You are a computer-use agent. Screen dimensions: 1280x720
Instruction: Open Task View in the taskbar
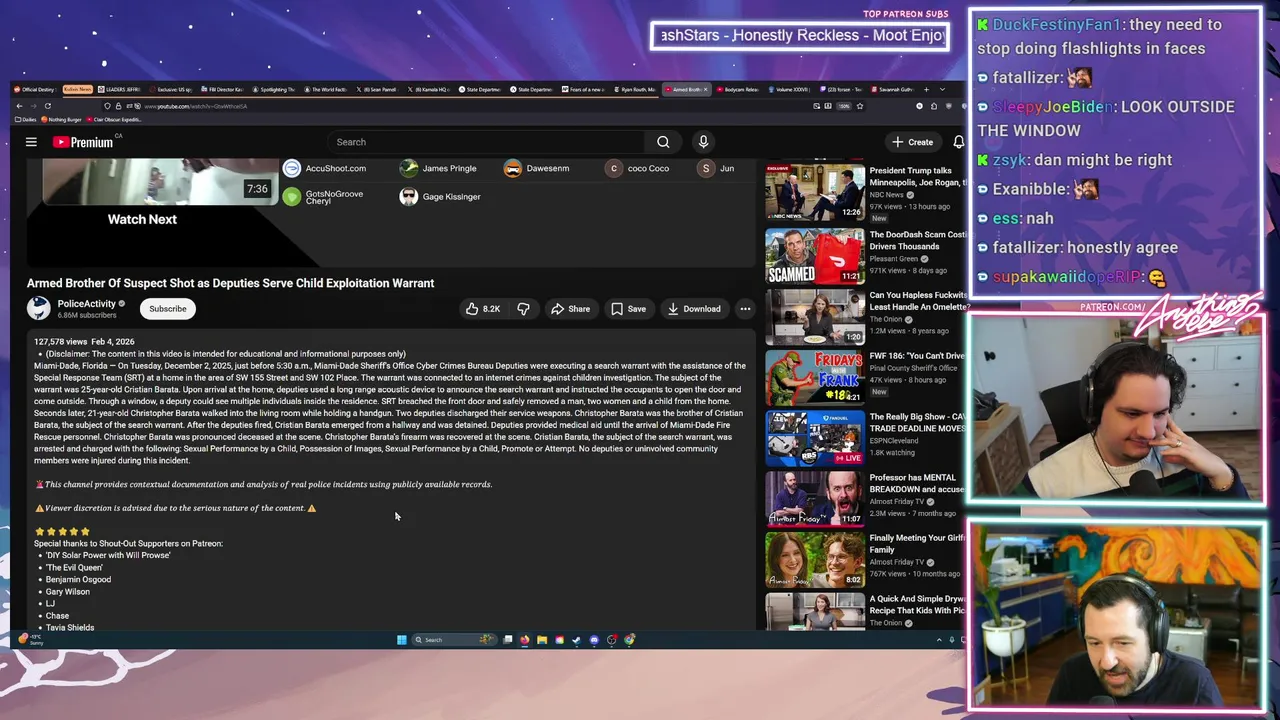pos(508,640)
